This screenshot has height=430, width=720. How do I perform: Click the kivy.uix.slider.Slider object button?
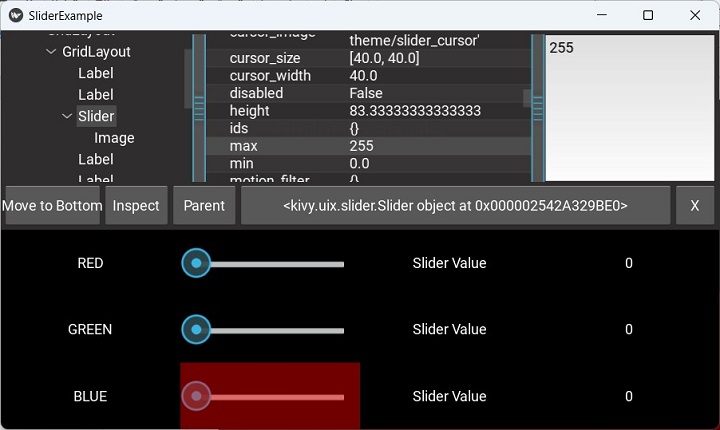455,205
